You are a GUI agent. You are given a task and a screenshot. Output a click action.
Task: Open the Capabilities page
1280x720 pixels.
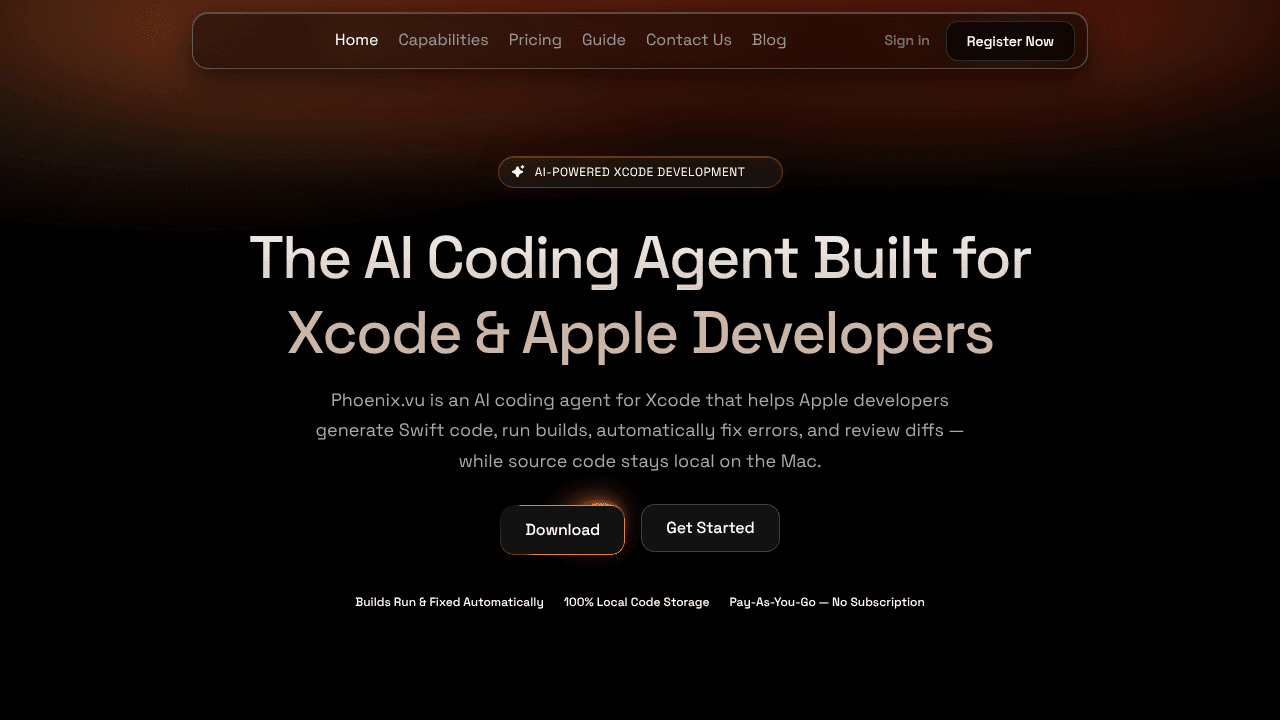pyautogui.click(x=443, y=40)
